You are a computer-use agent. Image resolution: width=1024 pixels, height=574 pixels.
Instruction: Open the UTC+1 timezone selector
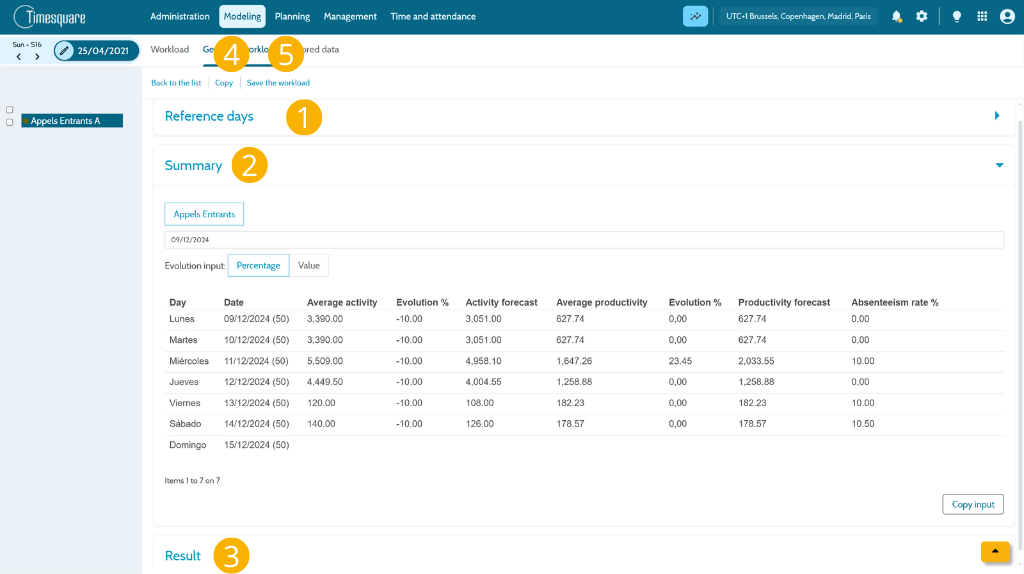tap(798, 16)
